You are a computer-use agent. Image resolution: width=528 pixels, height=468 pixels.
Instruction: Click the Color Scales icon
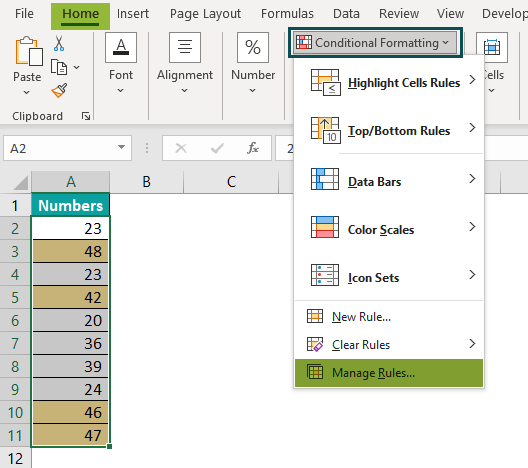point(325,227)
